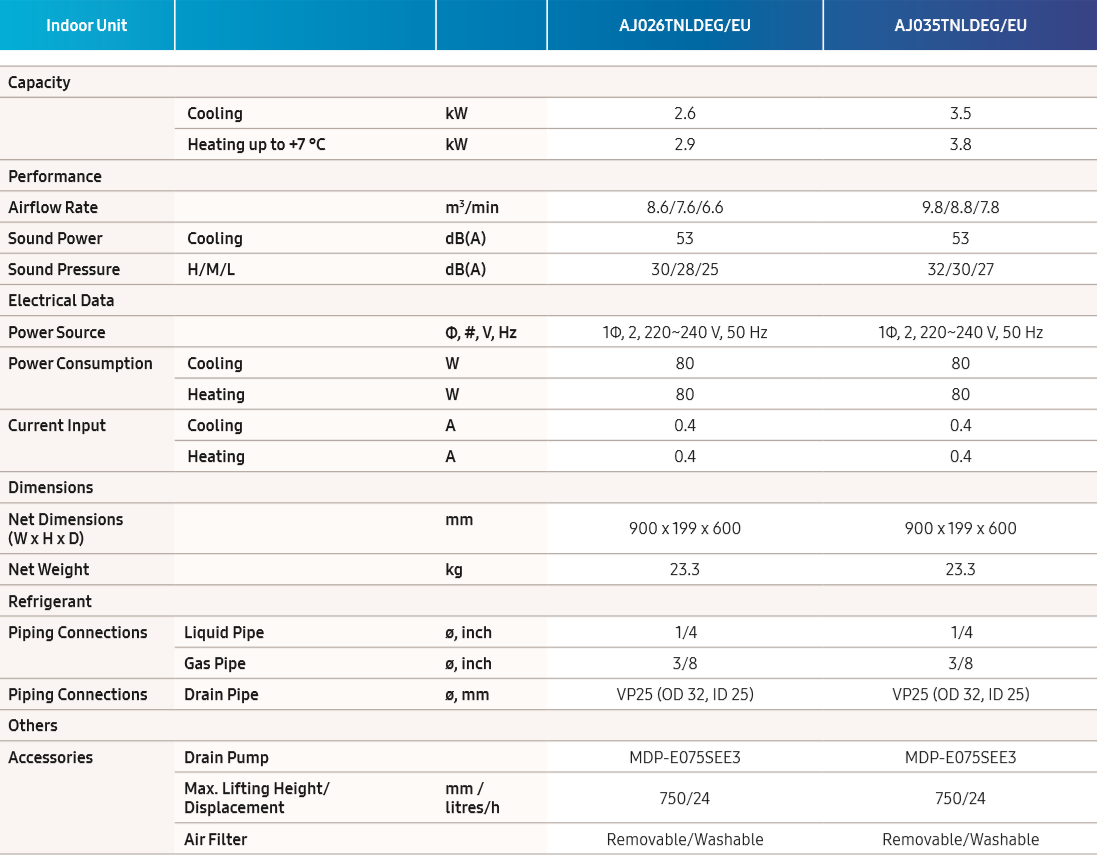Select the Drain Pump label
The width and height of the screenshot is (1097, 855).
226,757
